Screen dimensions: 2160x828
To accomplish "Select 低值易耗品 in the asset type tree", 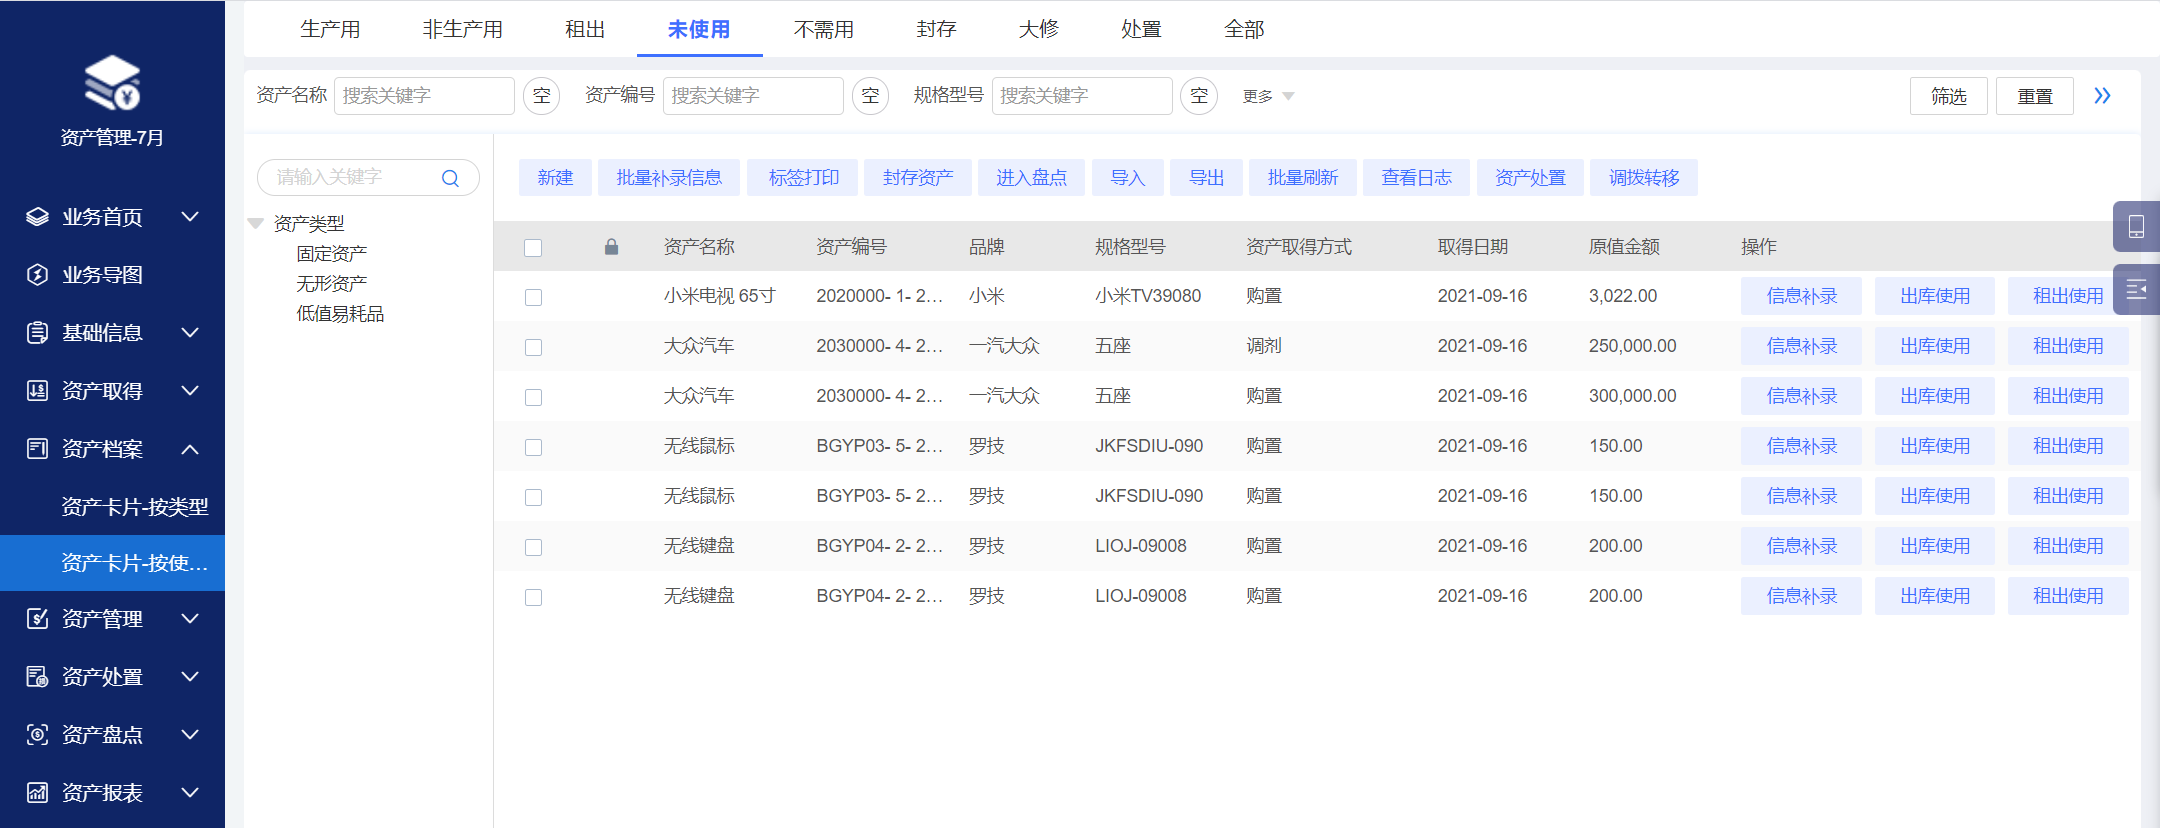I will point(340,314).
